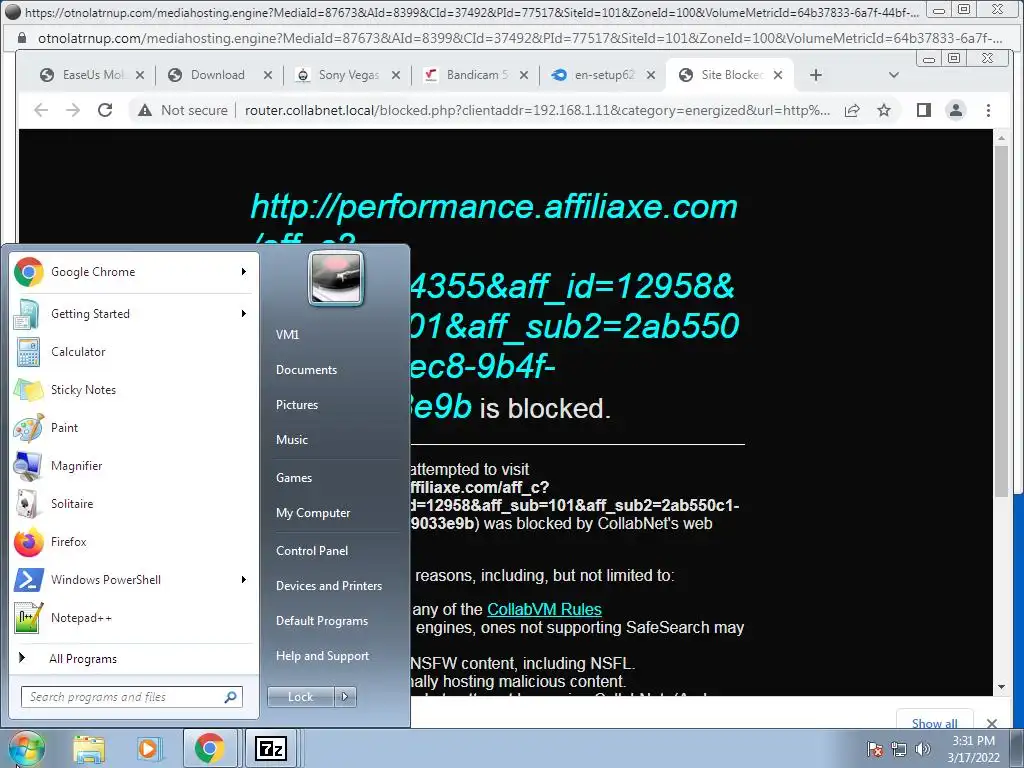Reload the blocked page
The width and height of the screenshot is (1024, 768).
click(105, 110)
